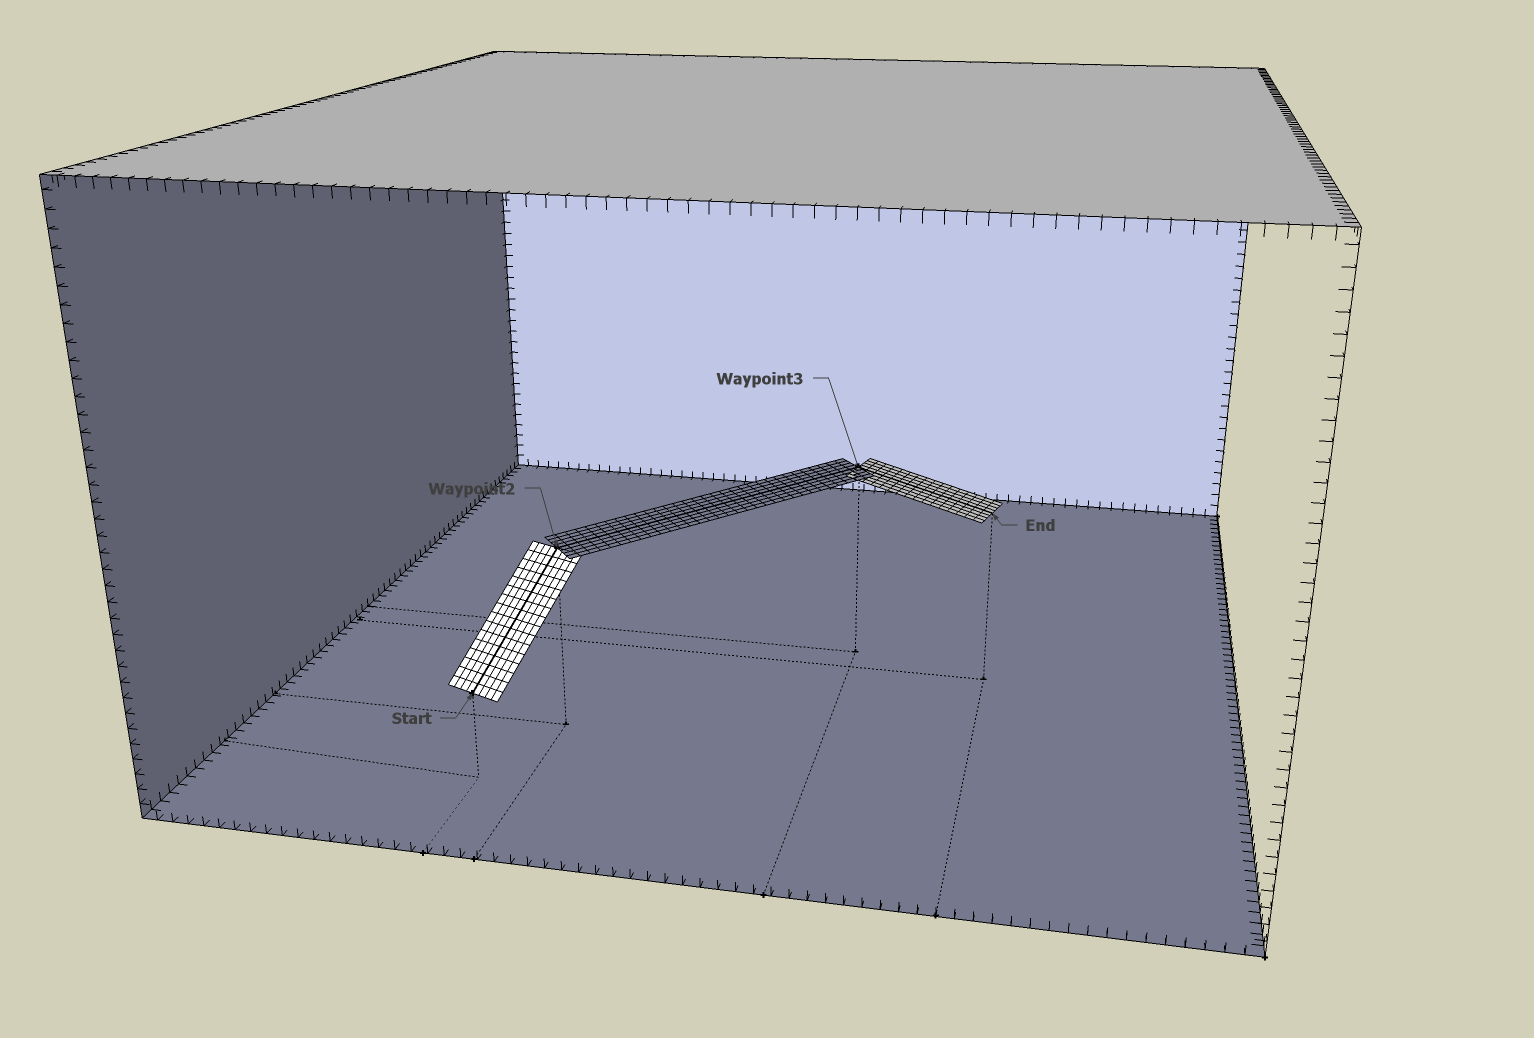The image size is (1534, 1038).
Task: Click the Start text label
Action: click(411, 718)
